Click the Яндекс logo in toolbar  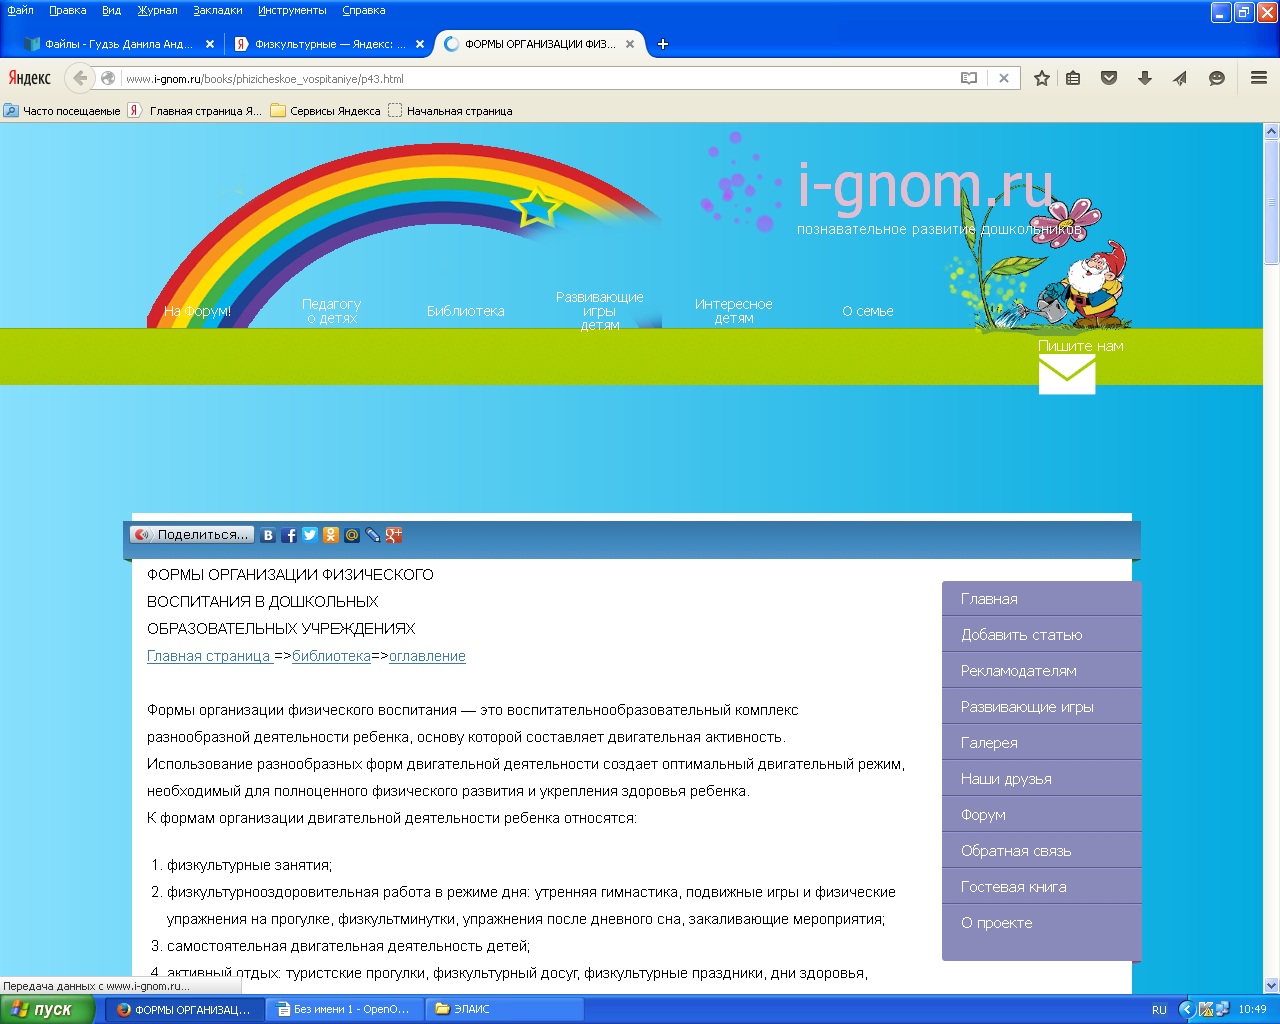[30, 78]
